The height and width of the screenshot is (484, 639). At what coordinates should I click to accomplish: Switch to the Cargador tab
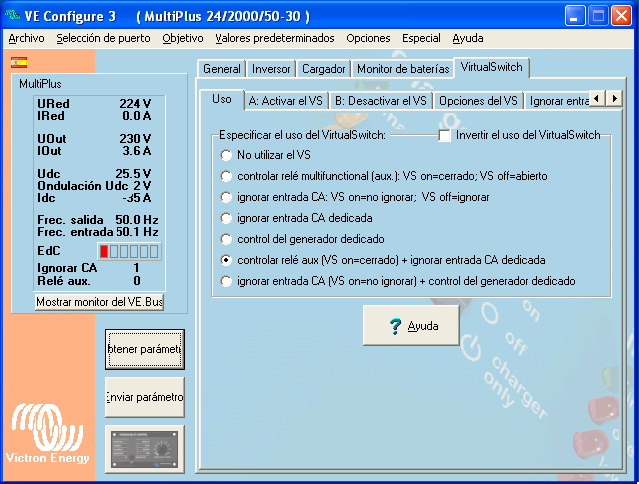tap(324, 69)
